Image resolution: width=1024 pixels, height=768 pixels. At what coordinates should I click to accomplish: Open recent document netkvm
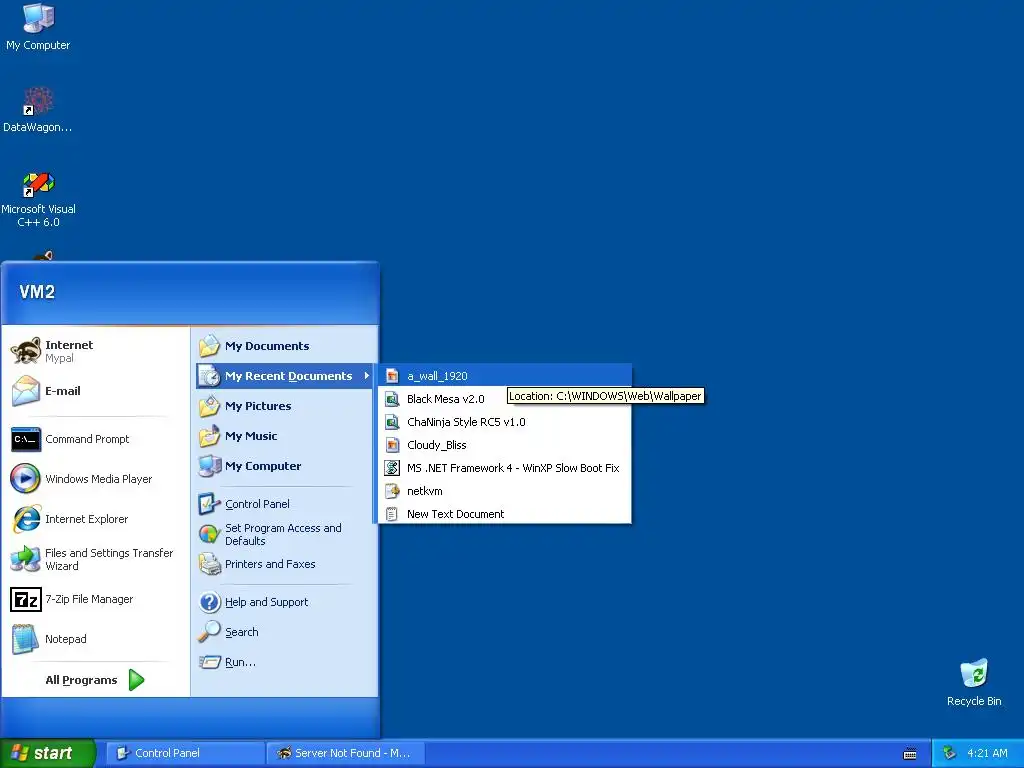tap(505, 491)
